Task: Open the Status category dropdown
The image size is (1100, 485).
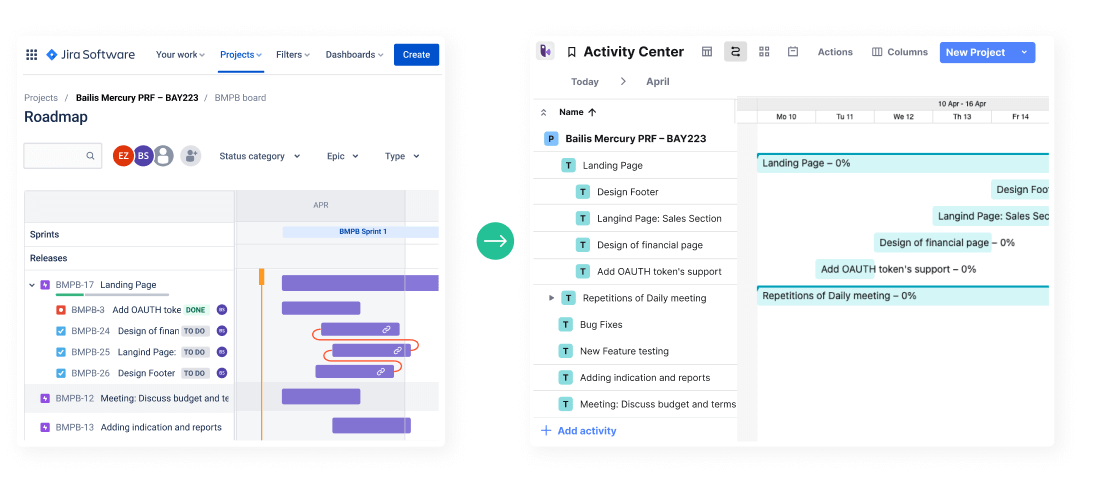Action: pyautogui.click(x=260, y=157)
